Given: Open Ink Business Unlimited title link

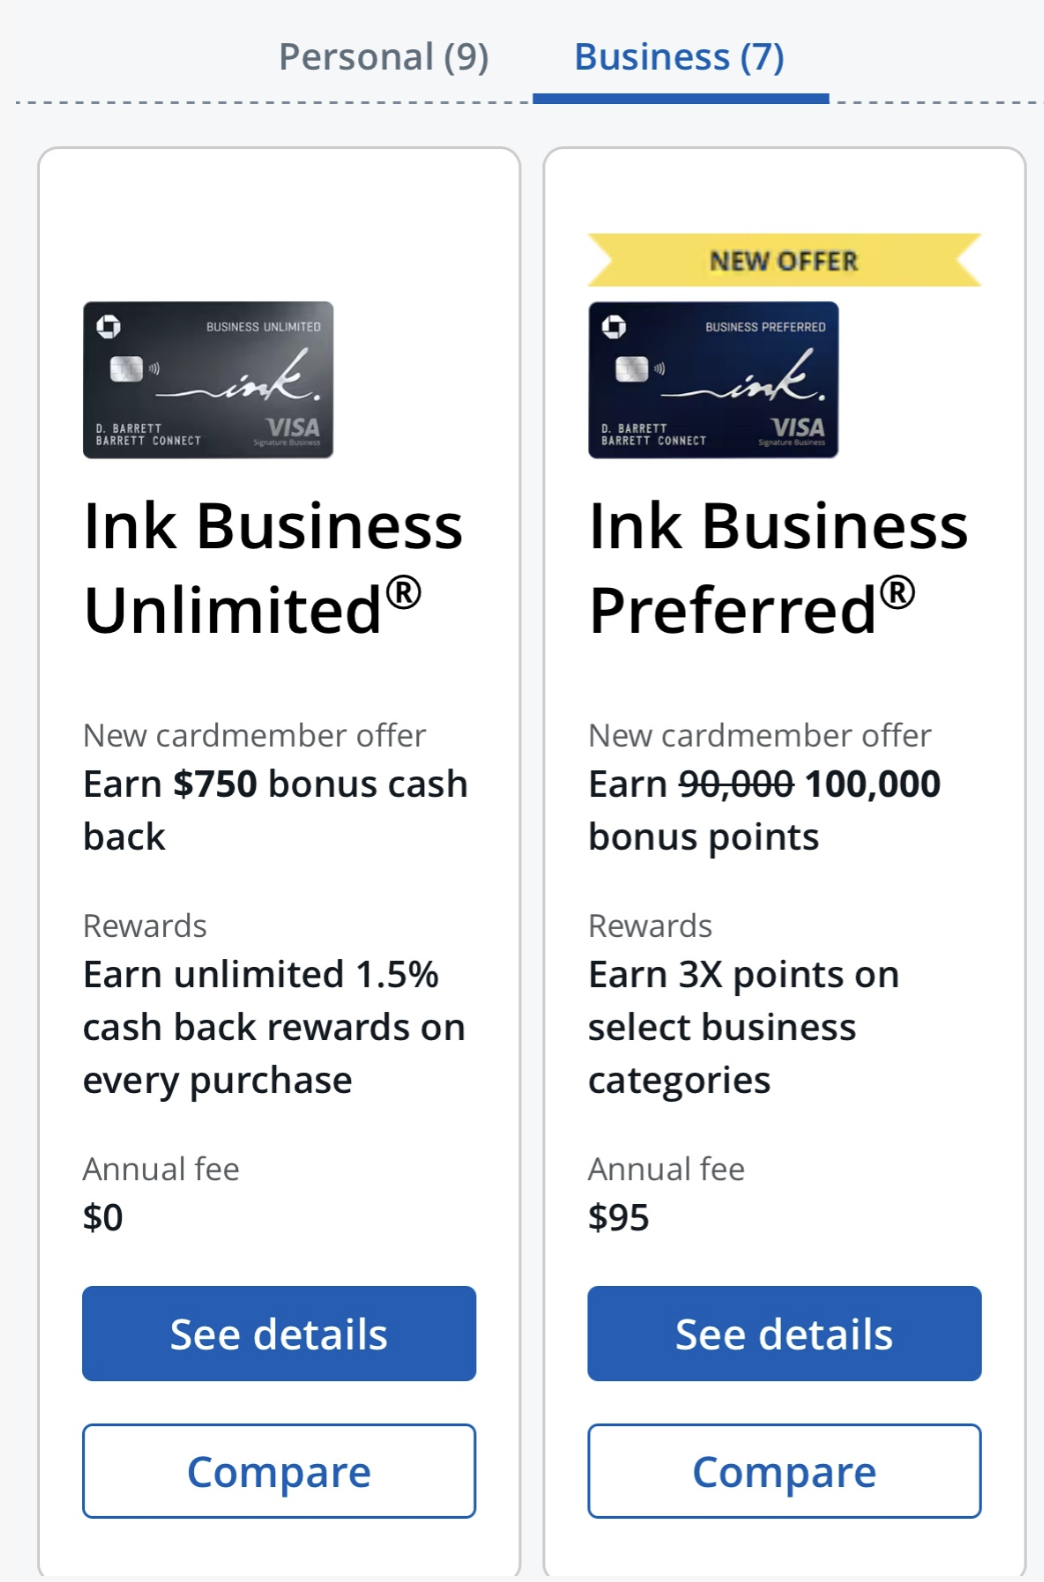Looking at the screenshot, I should 272,567.
